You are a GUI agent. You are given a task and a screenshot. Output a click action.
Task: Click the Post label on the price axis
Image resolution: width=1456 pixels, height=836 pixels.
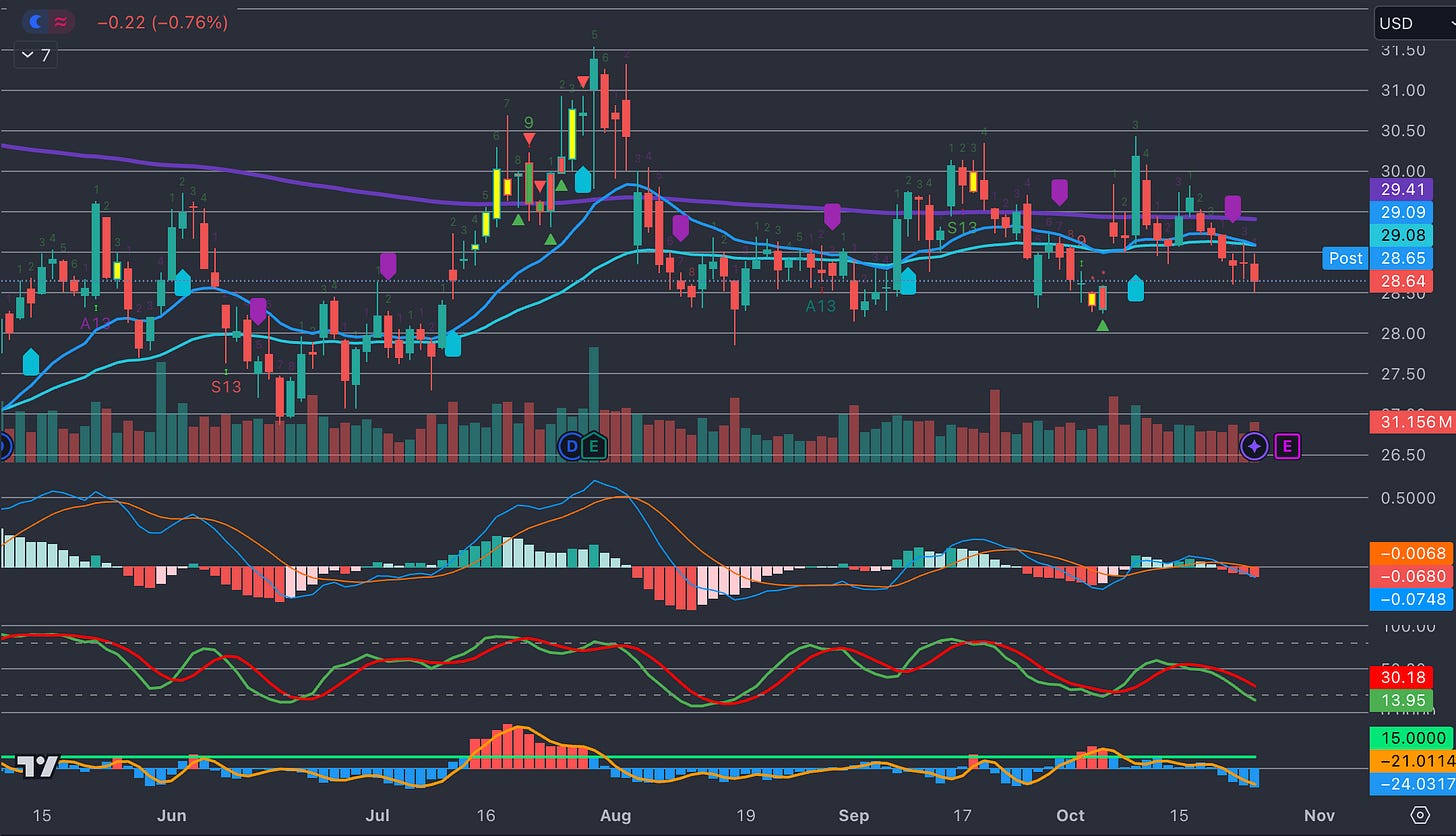[1345, 258]
